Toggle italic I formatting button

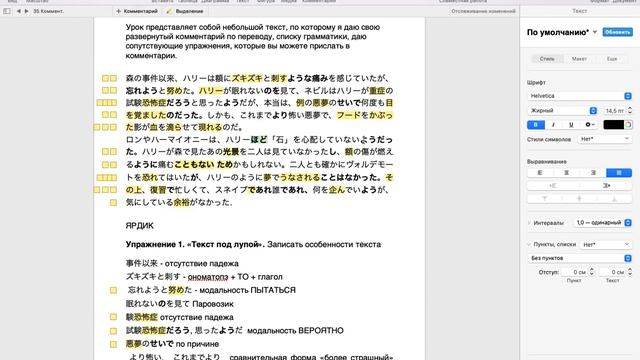[553, 124]
